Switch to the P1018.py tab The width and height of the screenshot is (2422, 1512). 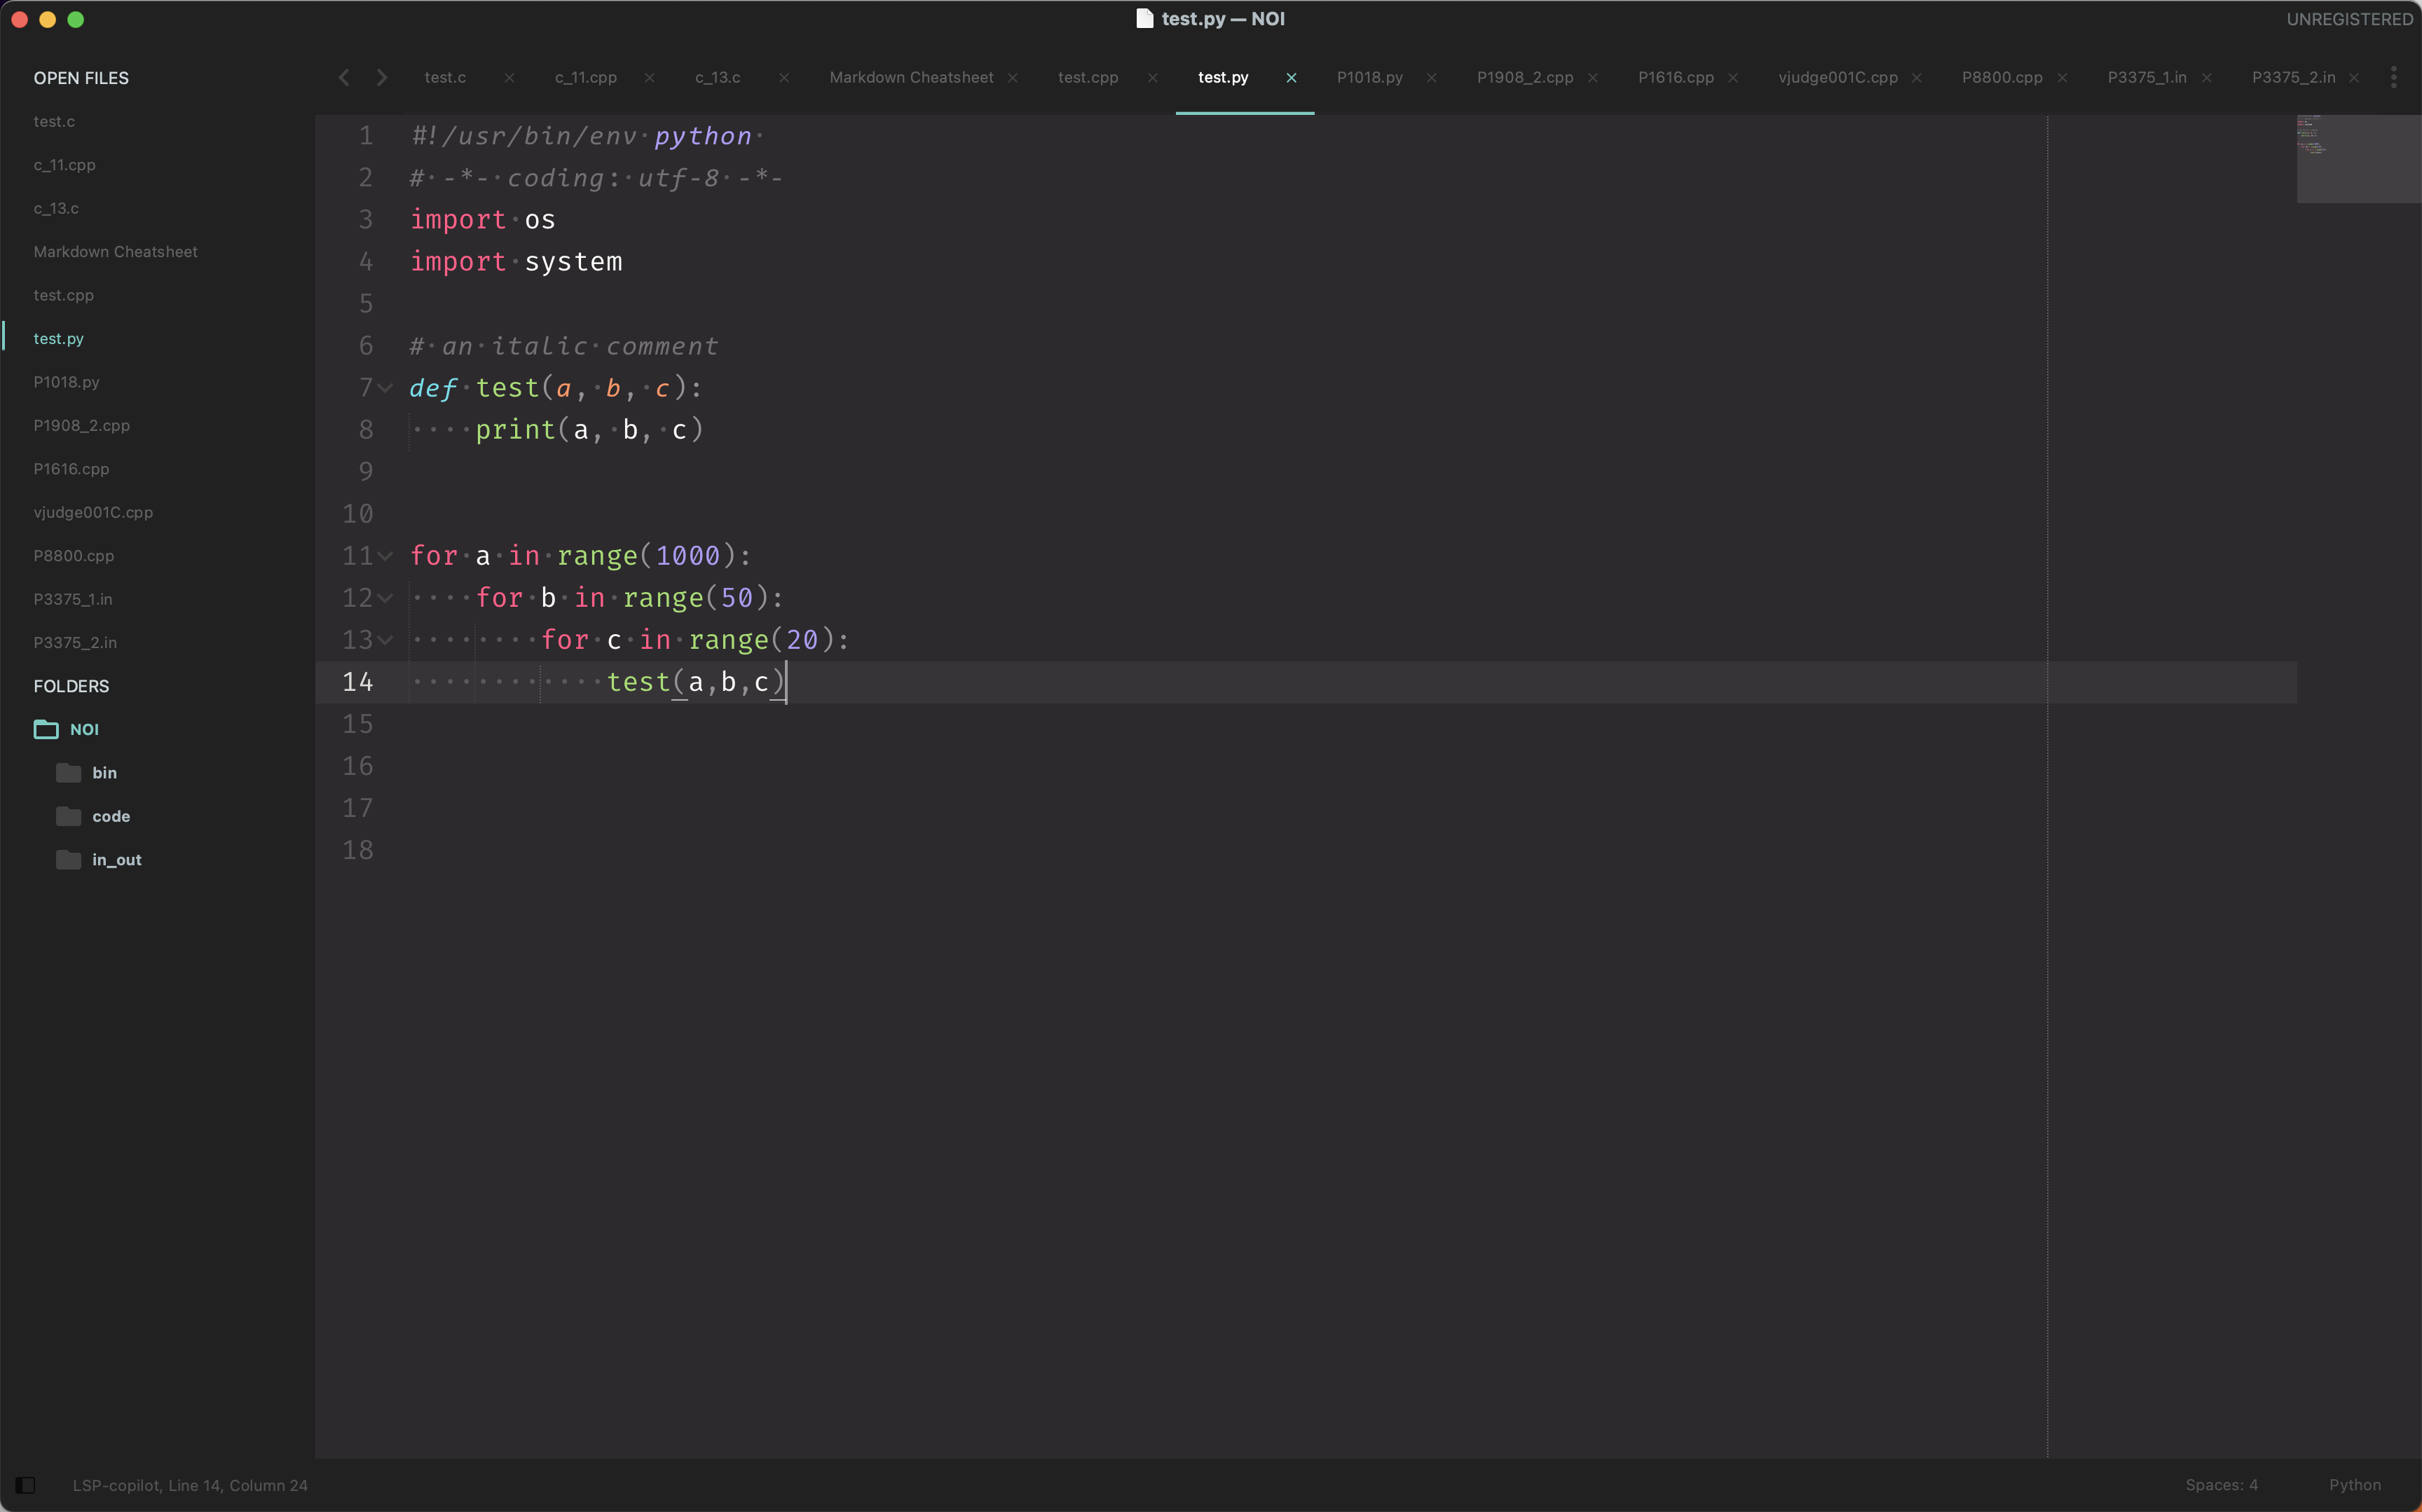[x=1369, y=77]
